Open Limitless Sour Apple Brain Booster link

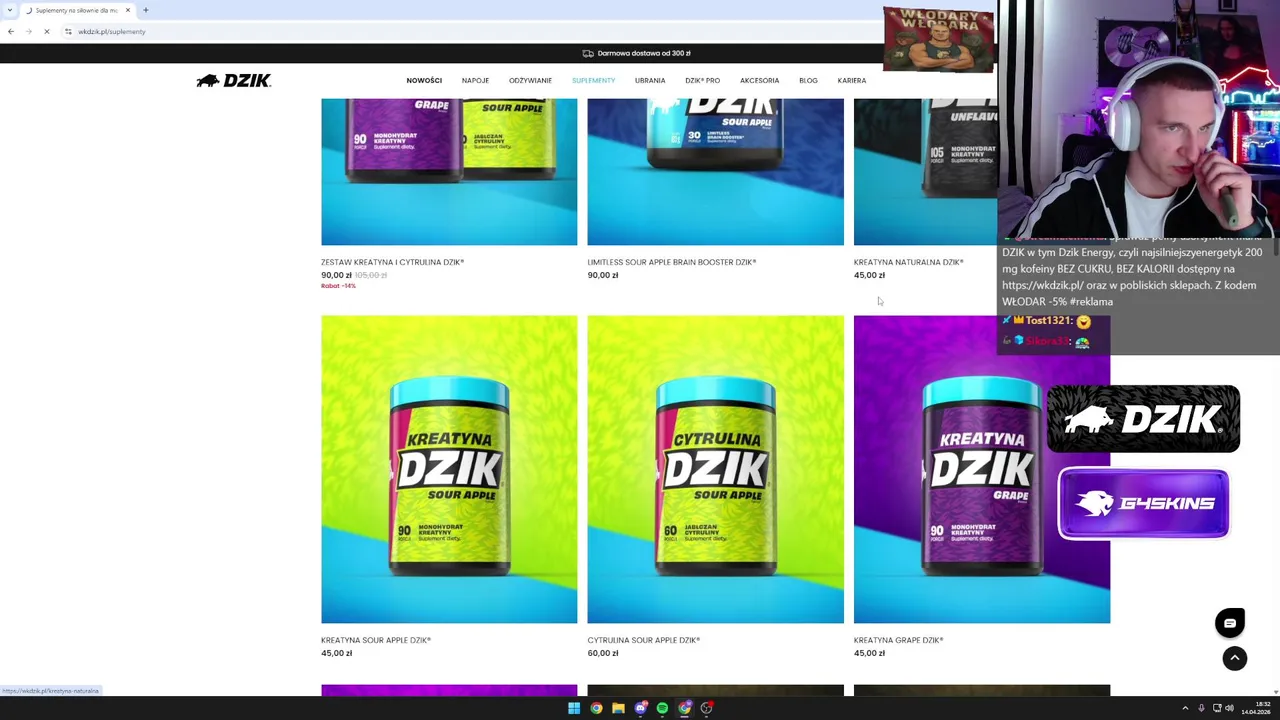pos(671,262)
